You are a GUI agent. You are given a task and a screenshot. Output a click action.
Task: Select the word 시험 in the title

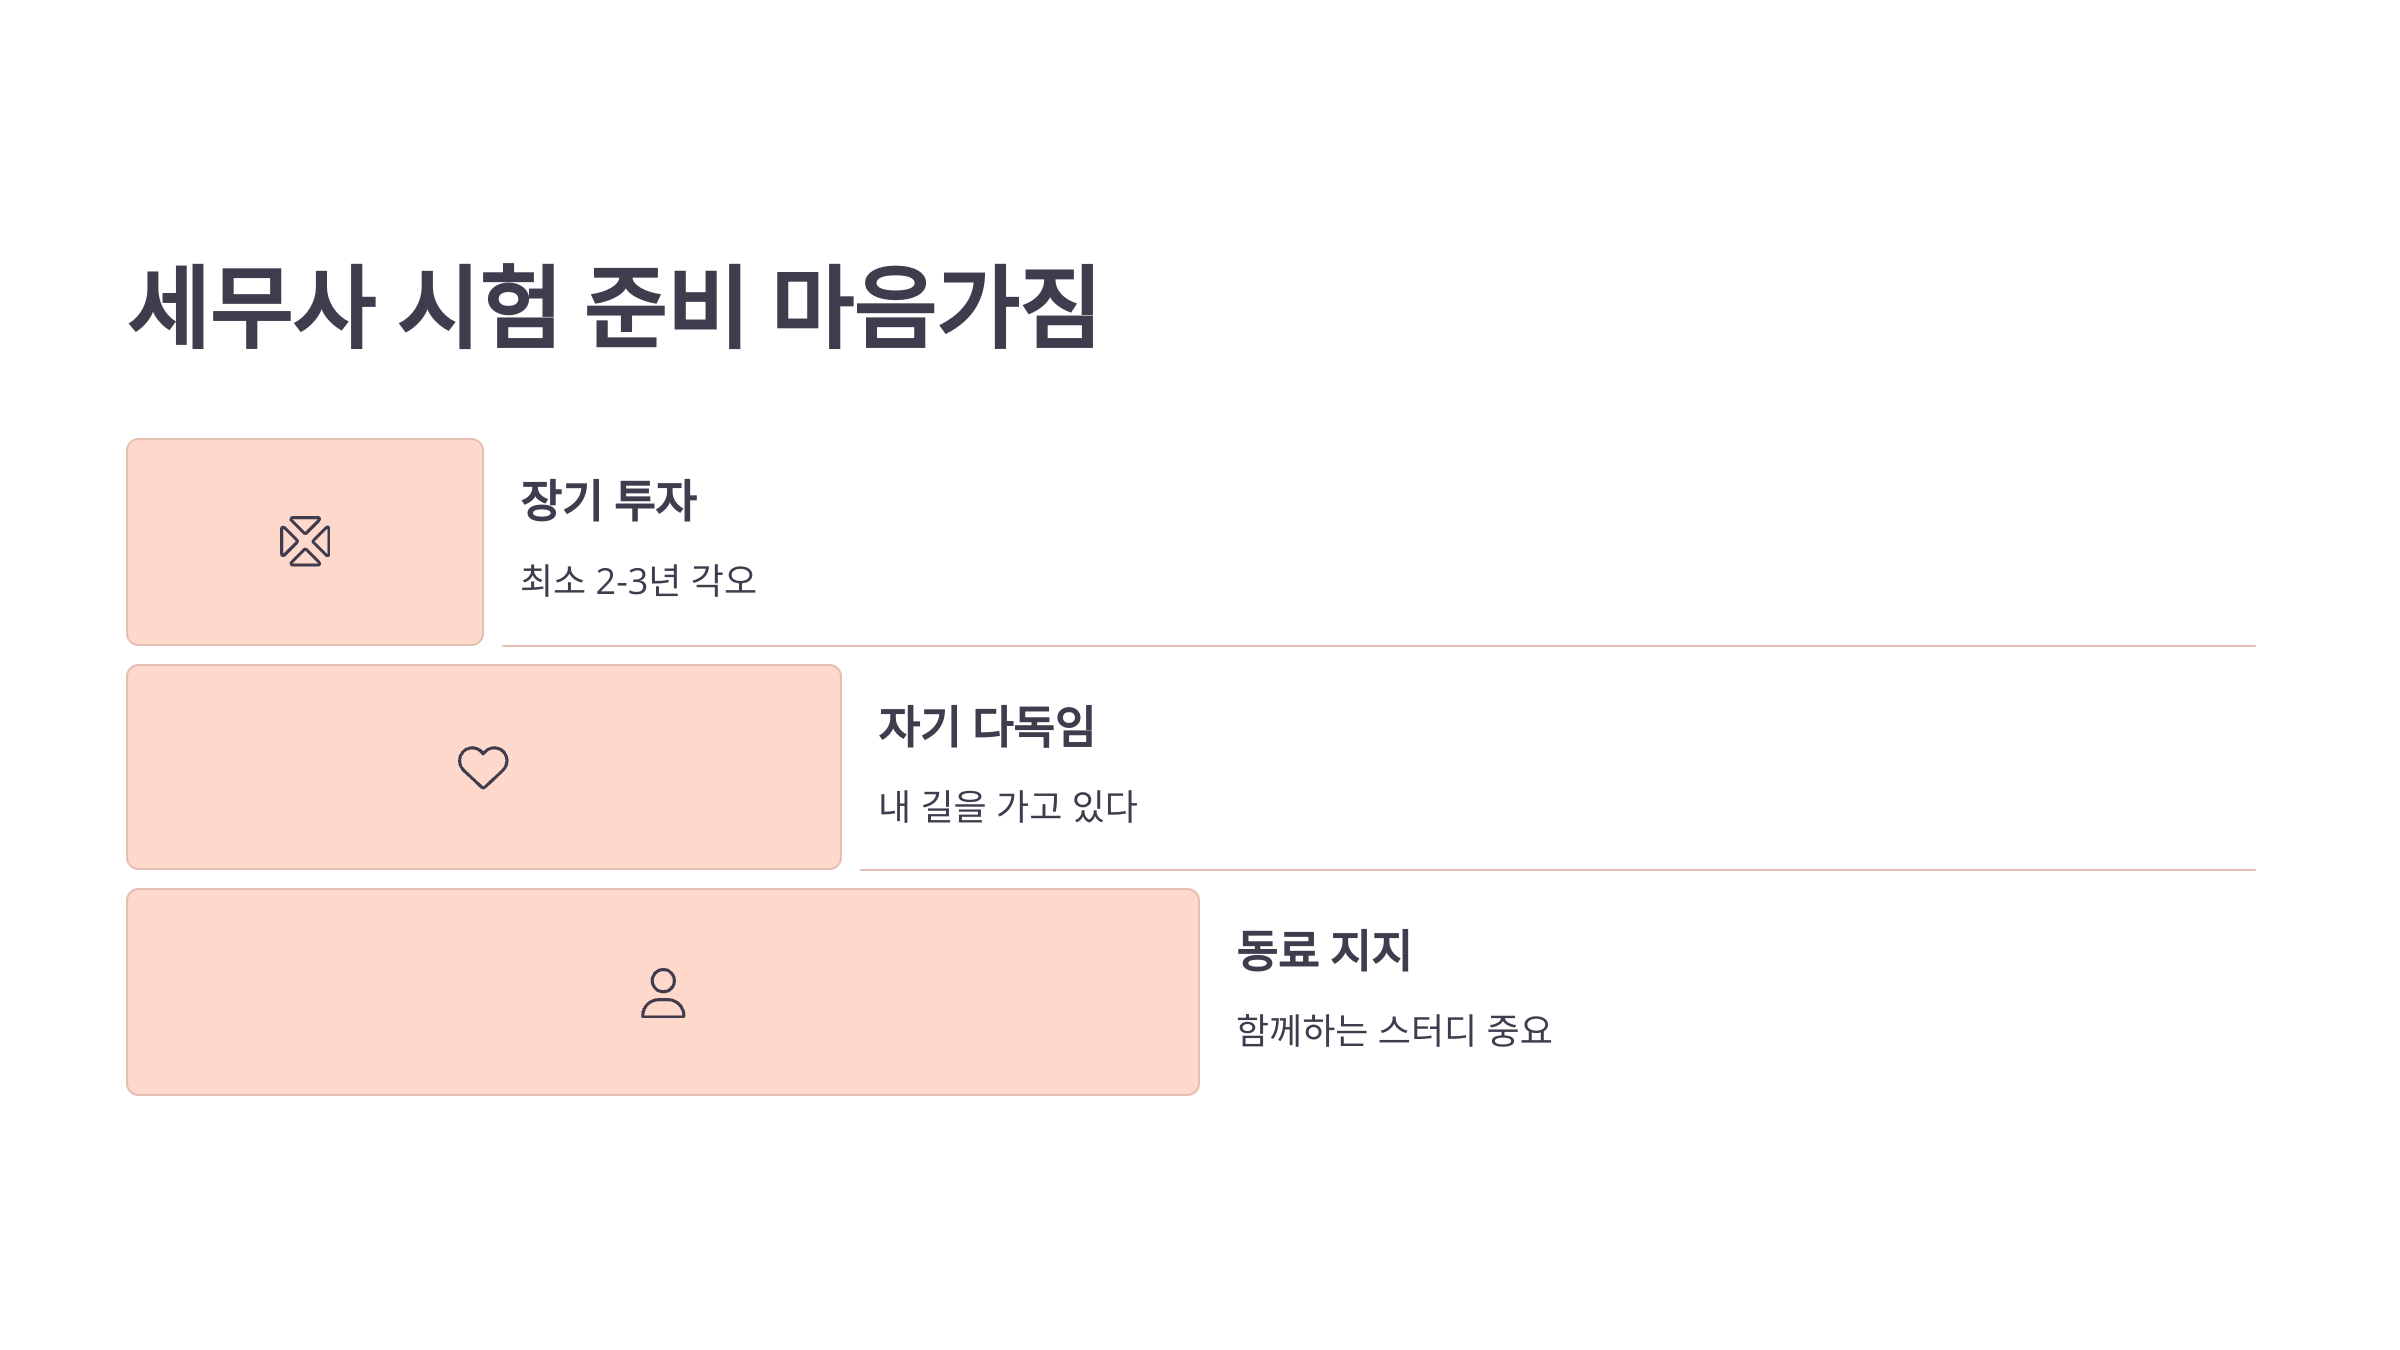[478, 307]
